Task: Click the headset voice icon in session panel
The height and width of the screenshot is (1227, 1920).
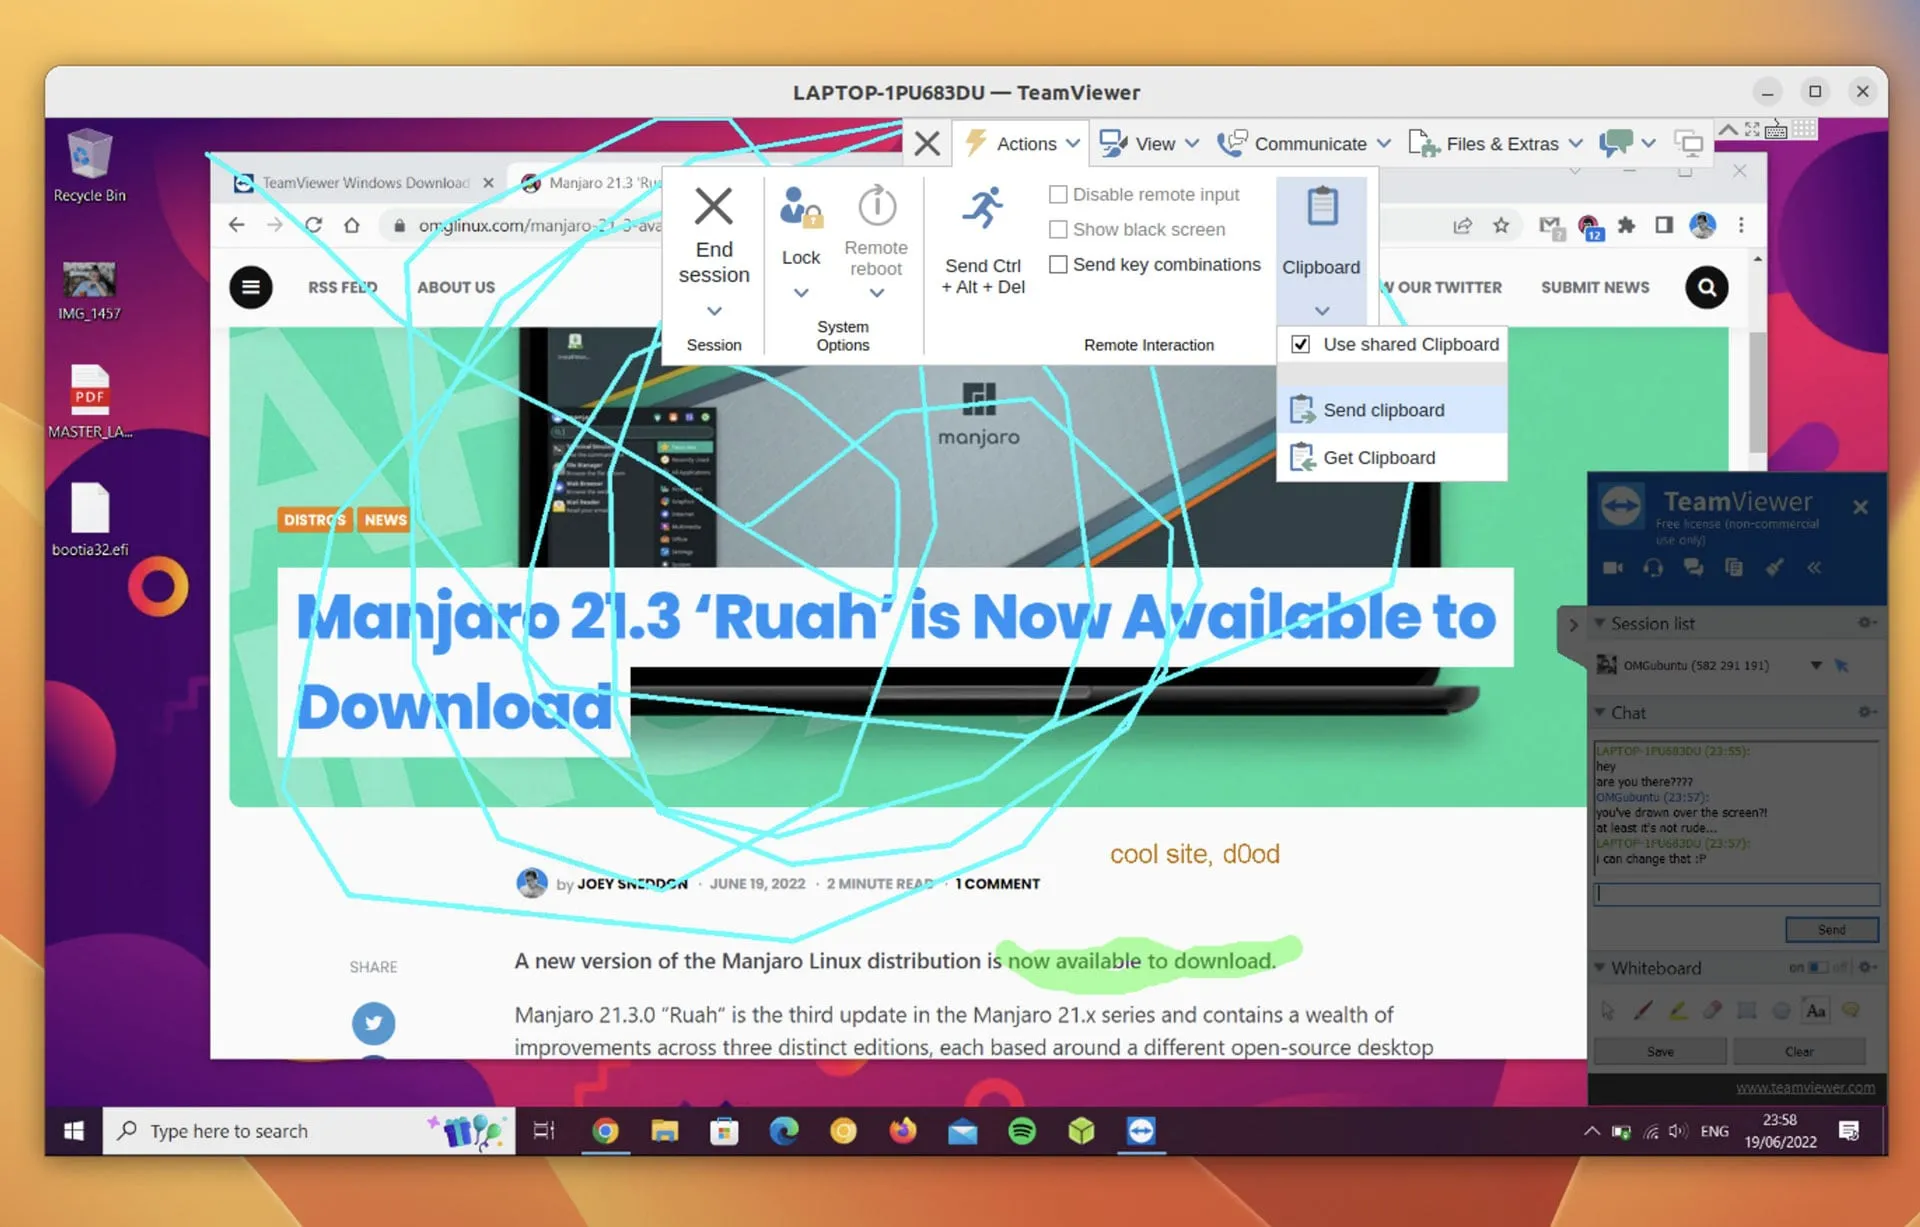Action: (x=1654, y=567)
